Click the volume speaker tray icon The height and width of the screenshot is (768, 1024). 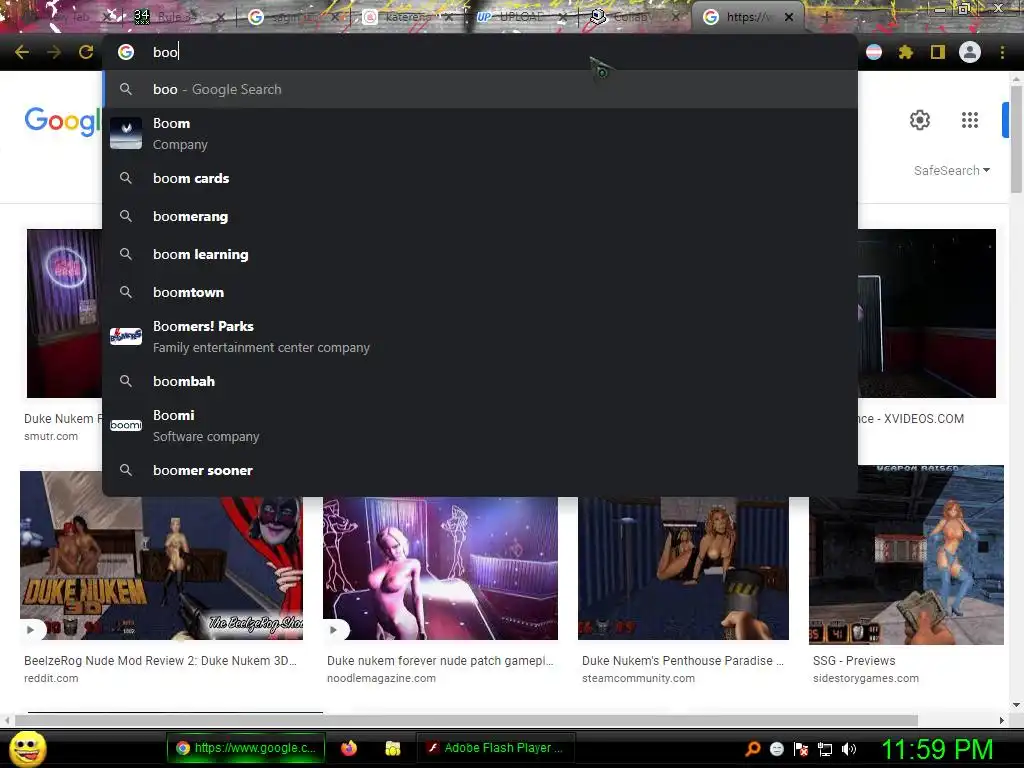pos(849,748)
